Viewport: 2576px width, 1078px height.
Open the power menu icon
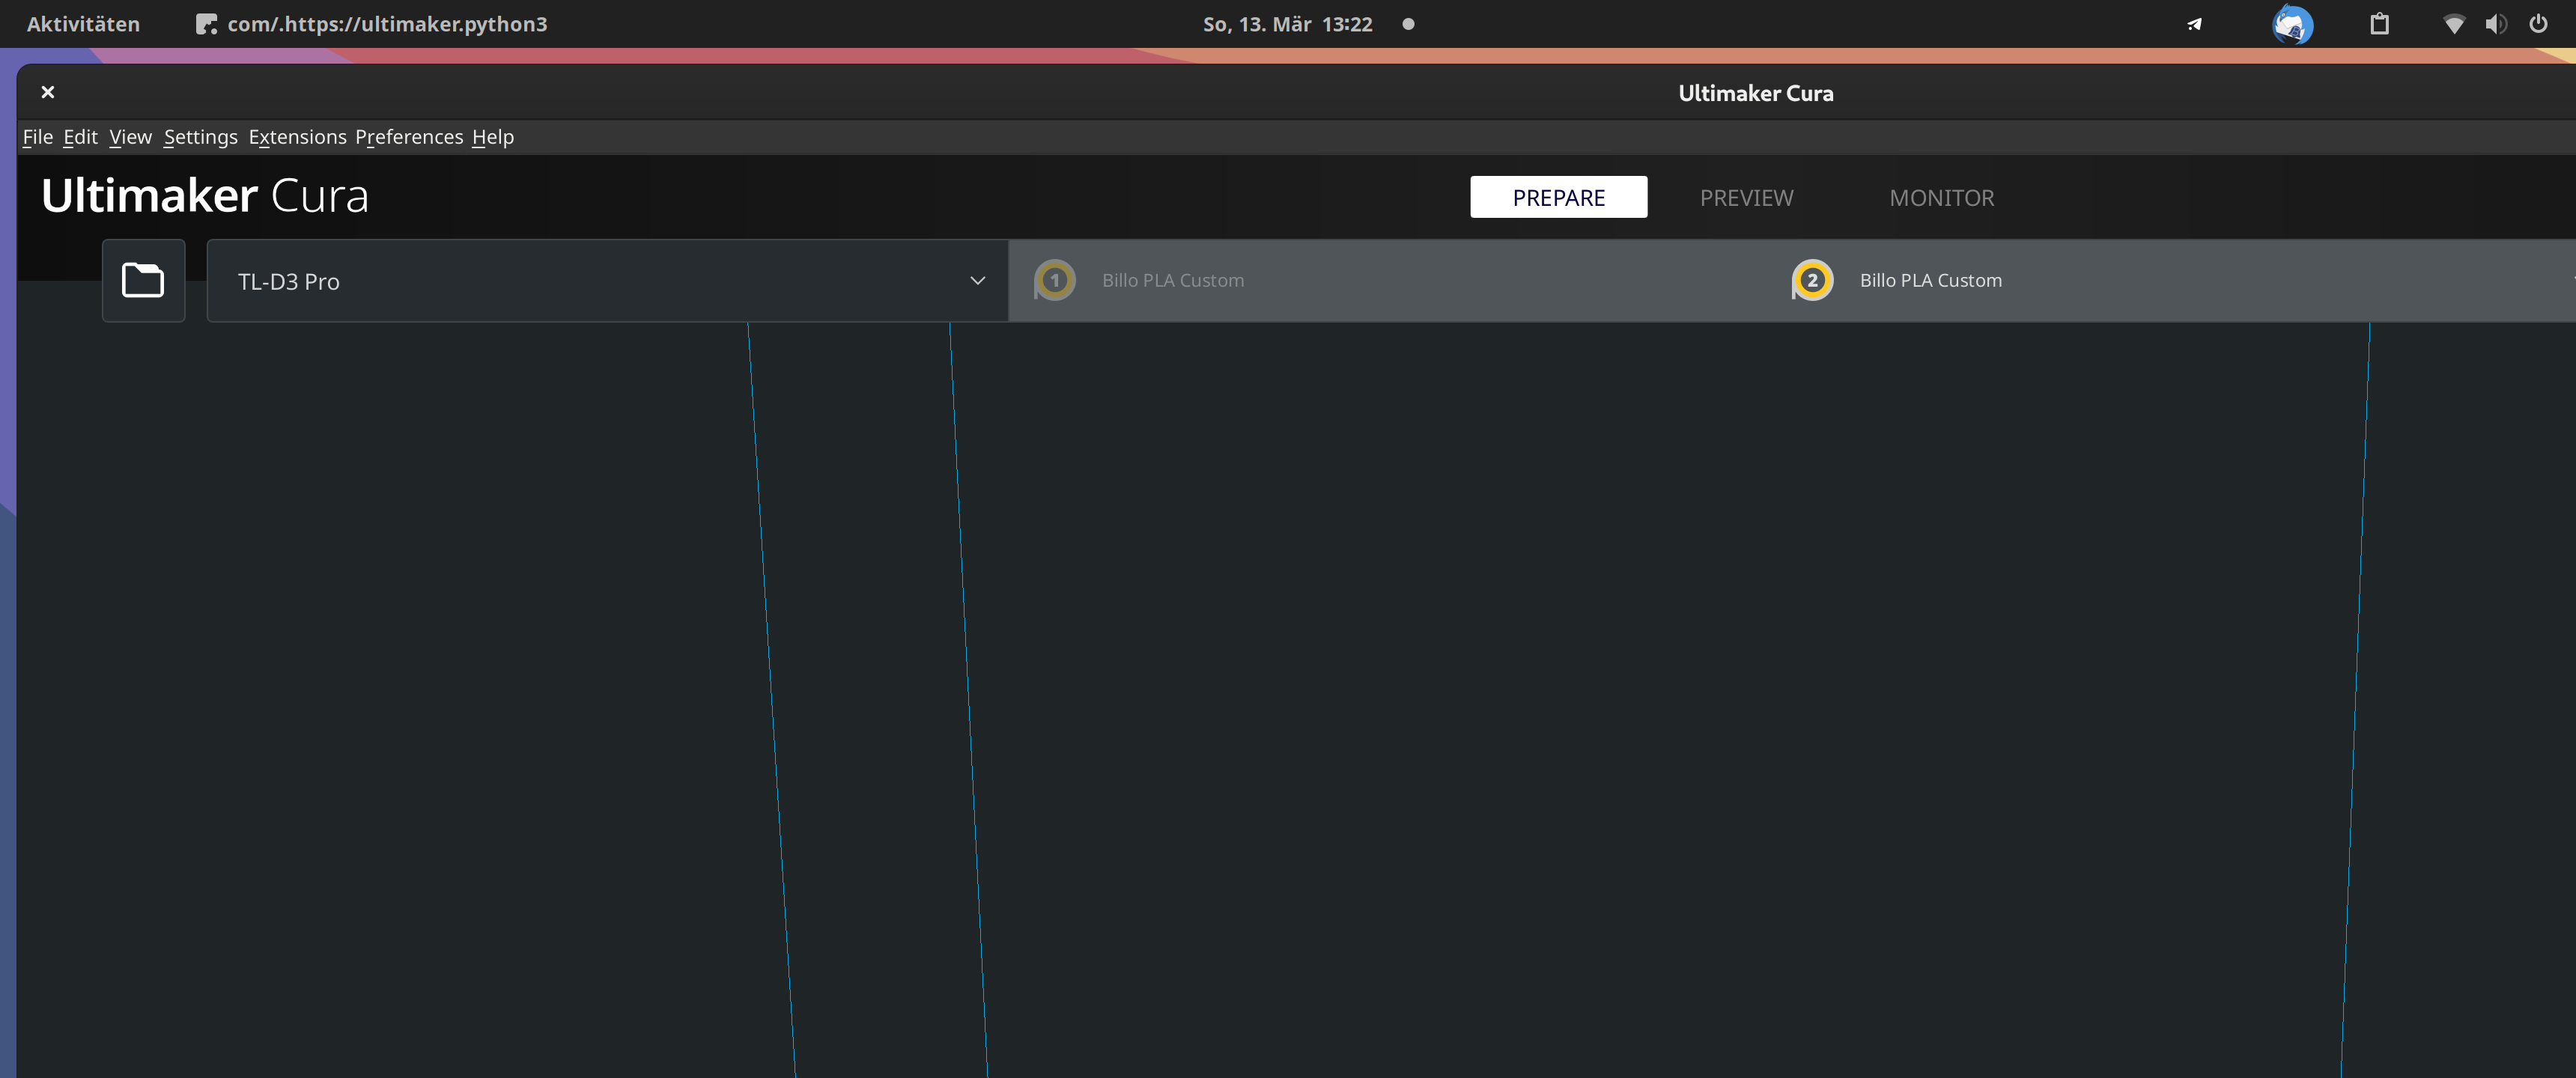click(x=2538, y=24)
